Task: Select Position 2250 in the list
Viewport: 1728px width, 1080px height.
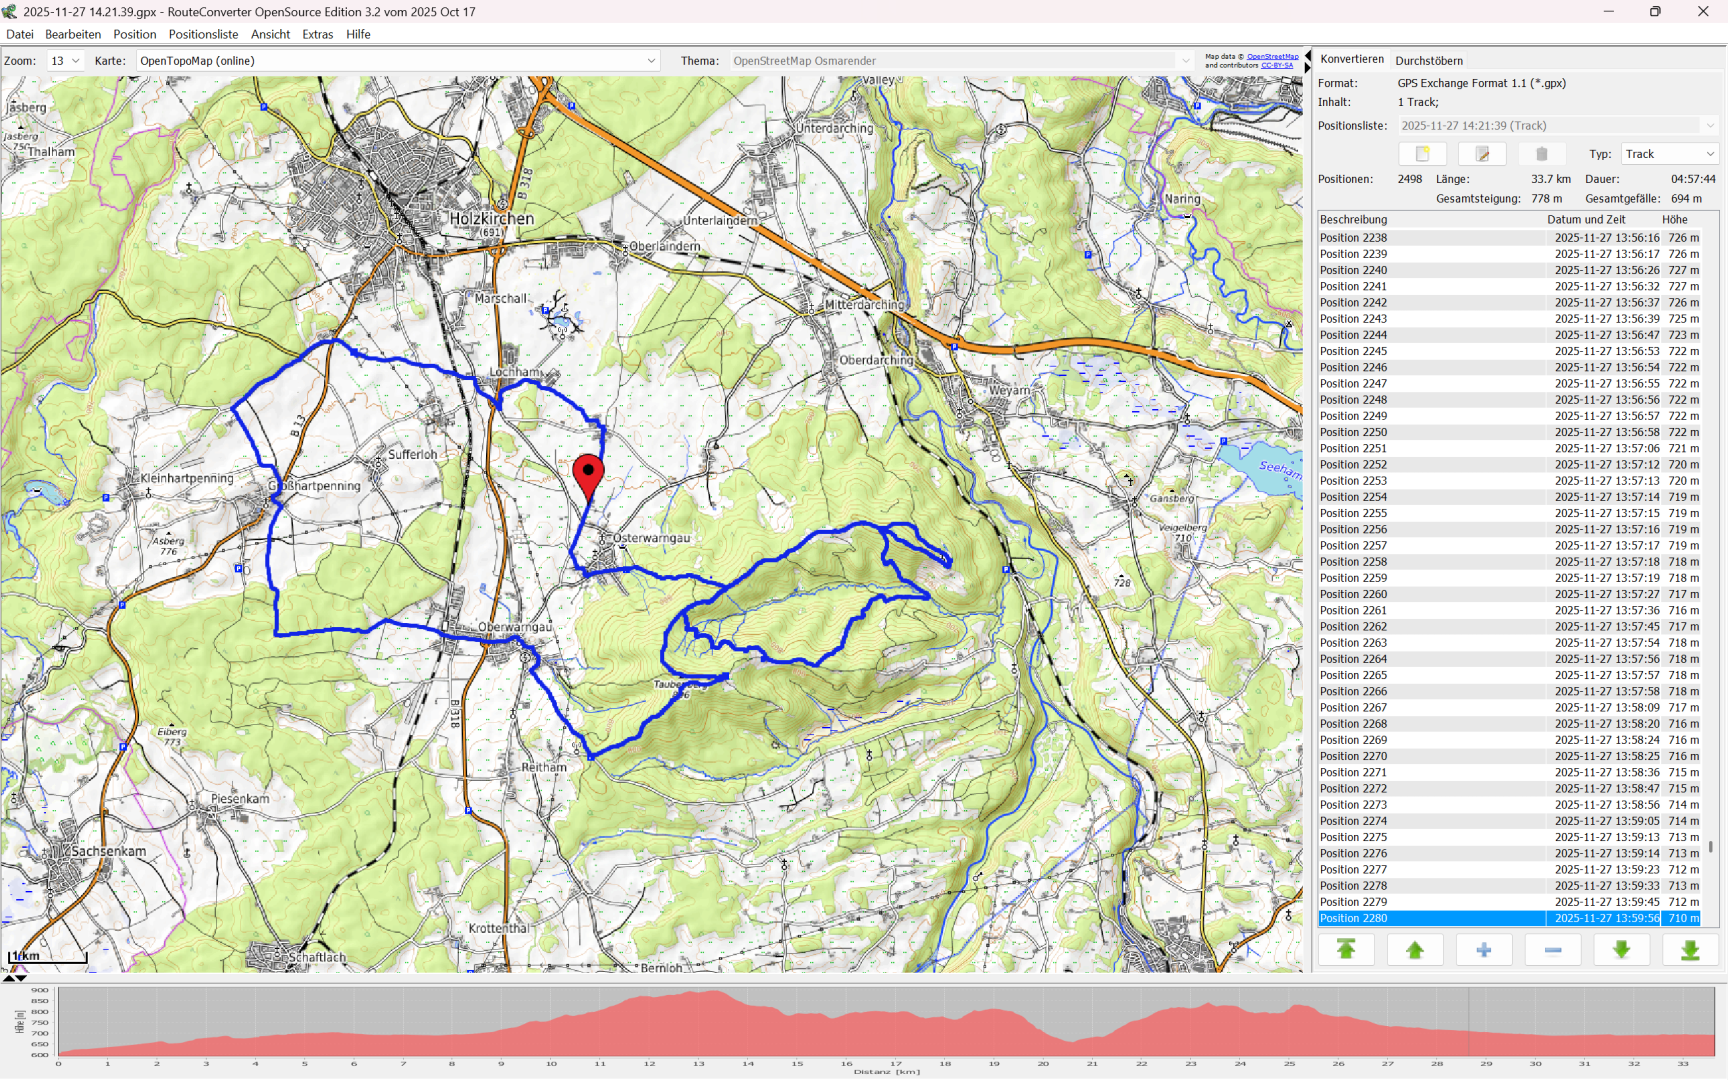Action: [x=1353, y=432]
